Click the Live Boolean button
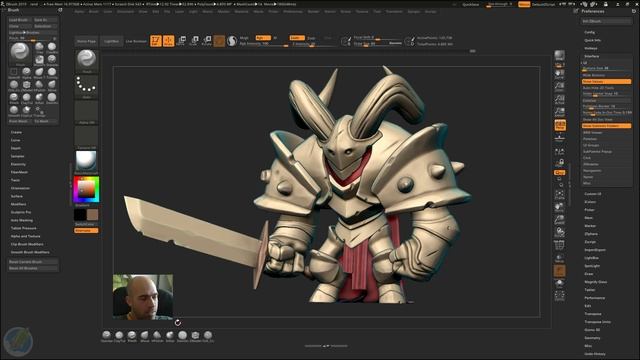 tap(136, 41)
